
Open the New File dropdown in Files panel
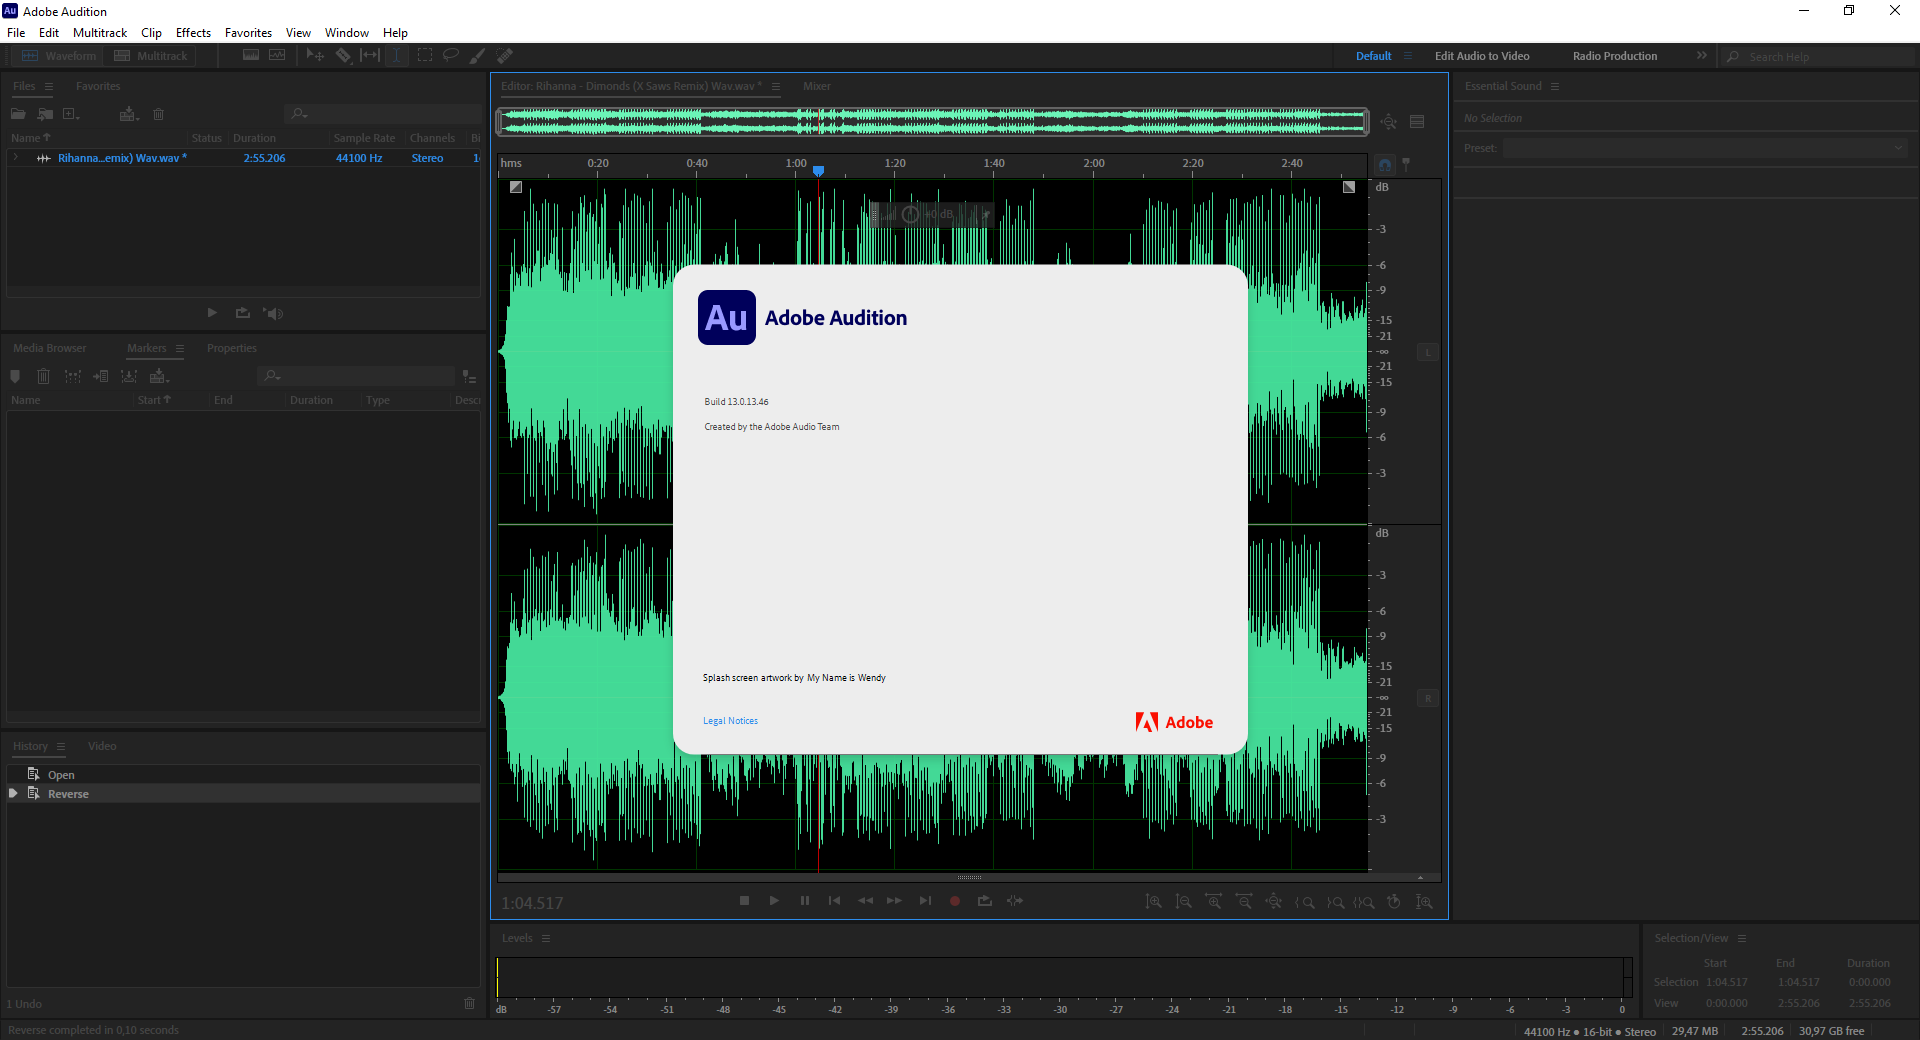[x=72, y=114]
